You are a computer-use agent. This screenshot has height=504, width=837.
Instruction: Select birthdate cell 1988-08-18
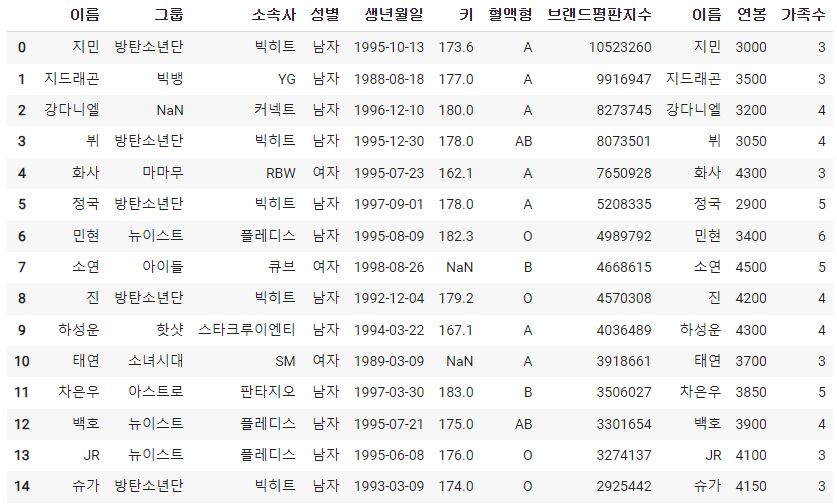click(x=389, y=80)
